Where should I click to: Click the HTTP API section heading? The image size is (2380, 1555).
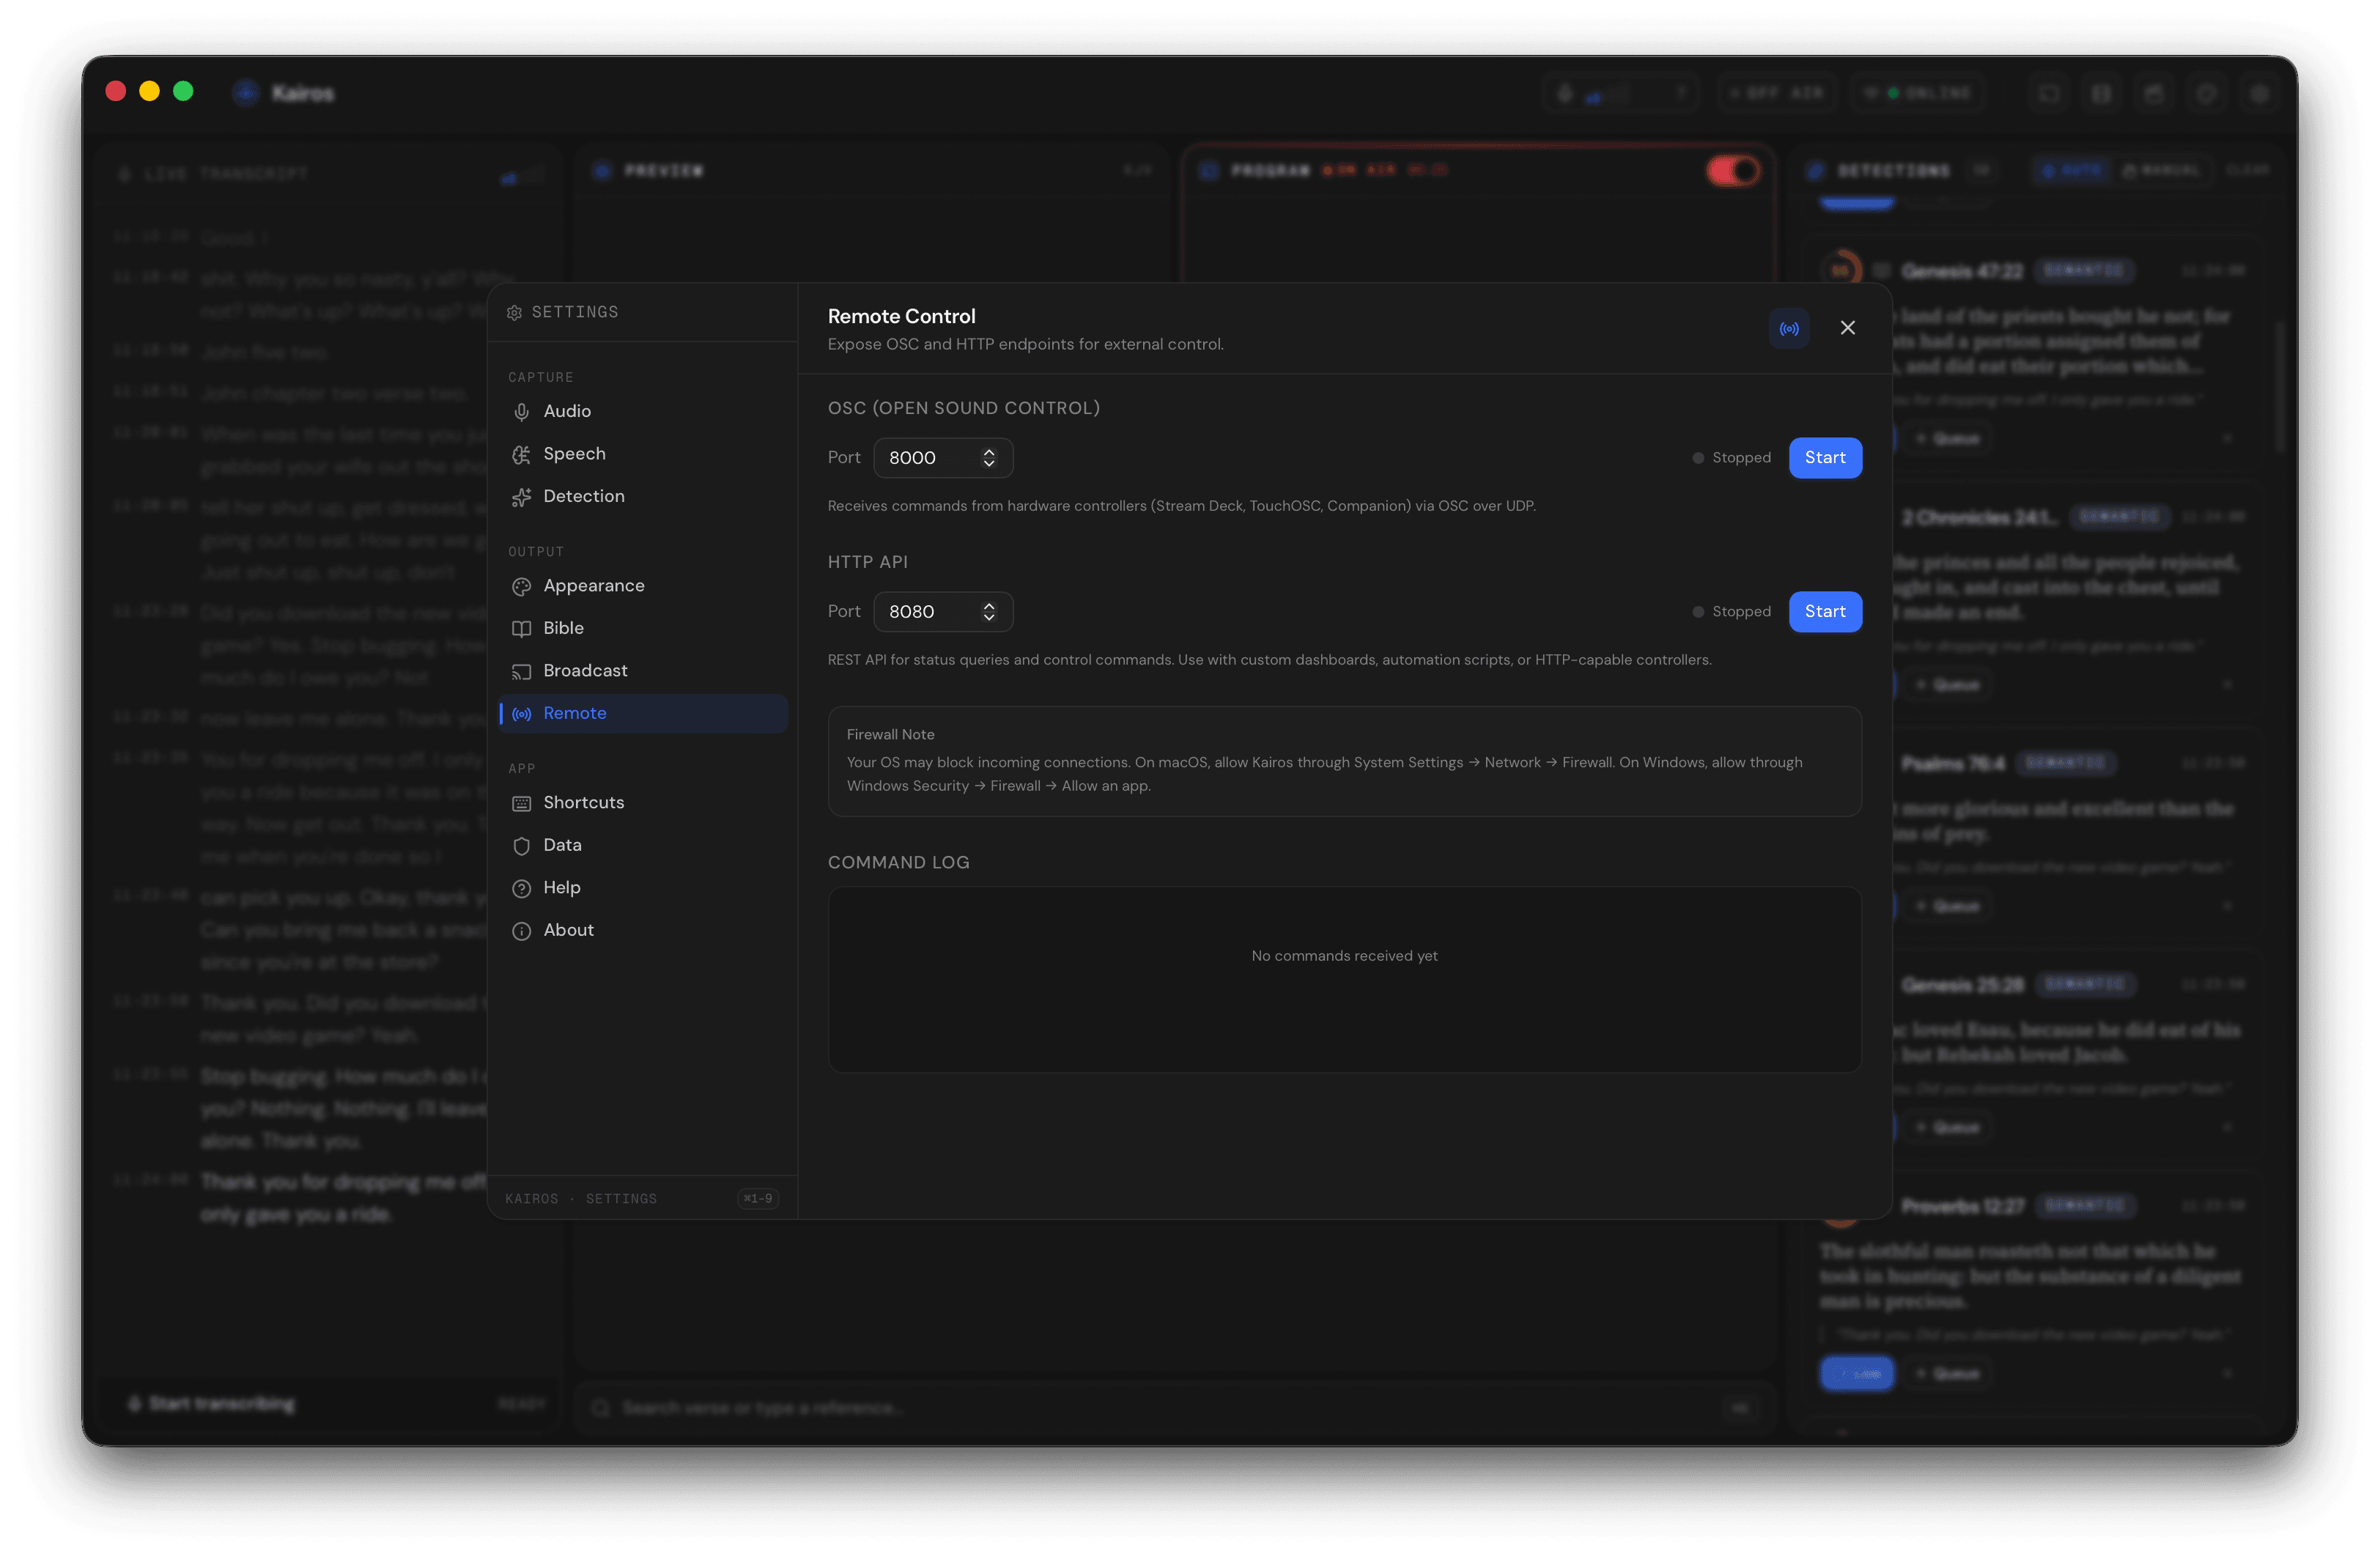867,562
